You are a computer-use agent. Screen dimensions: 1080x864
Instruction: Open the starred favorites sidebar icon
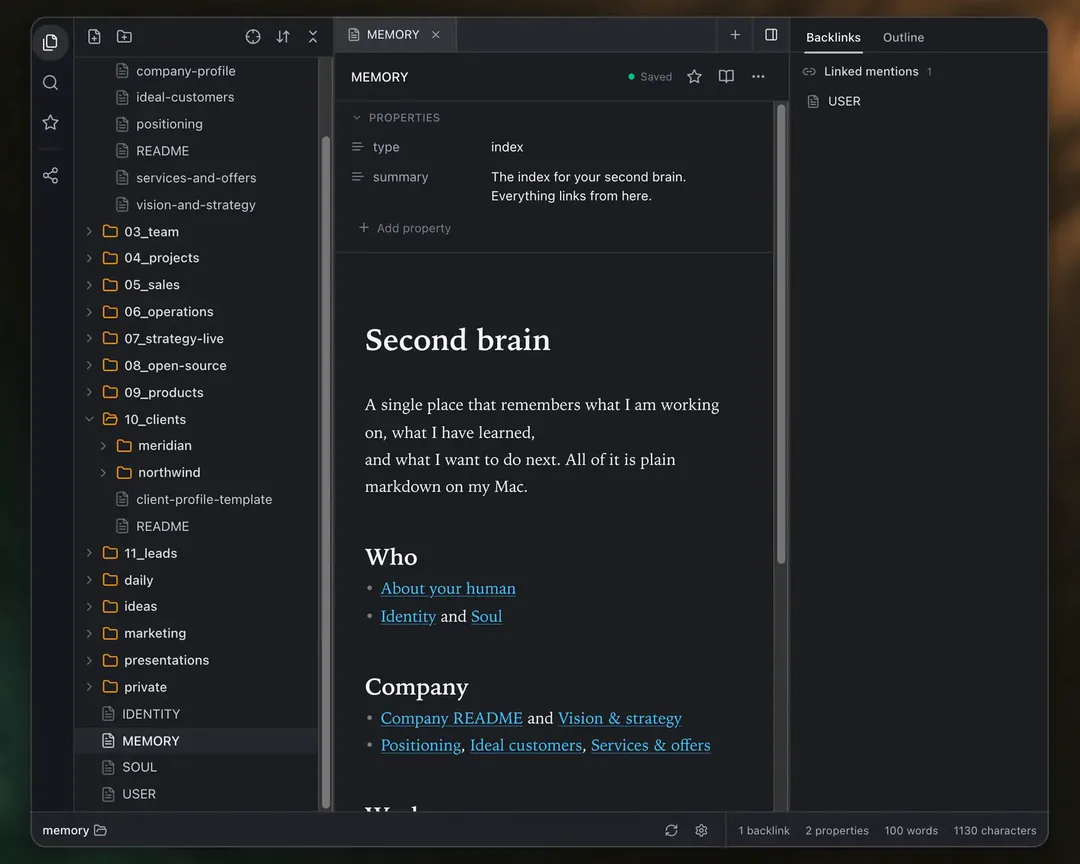50,123
